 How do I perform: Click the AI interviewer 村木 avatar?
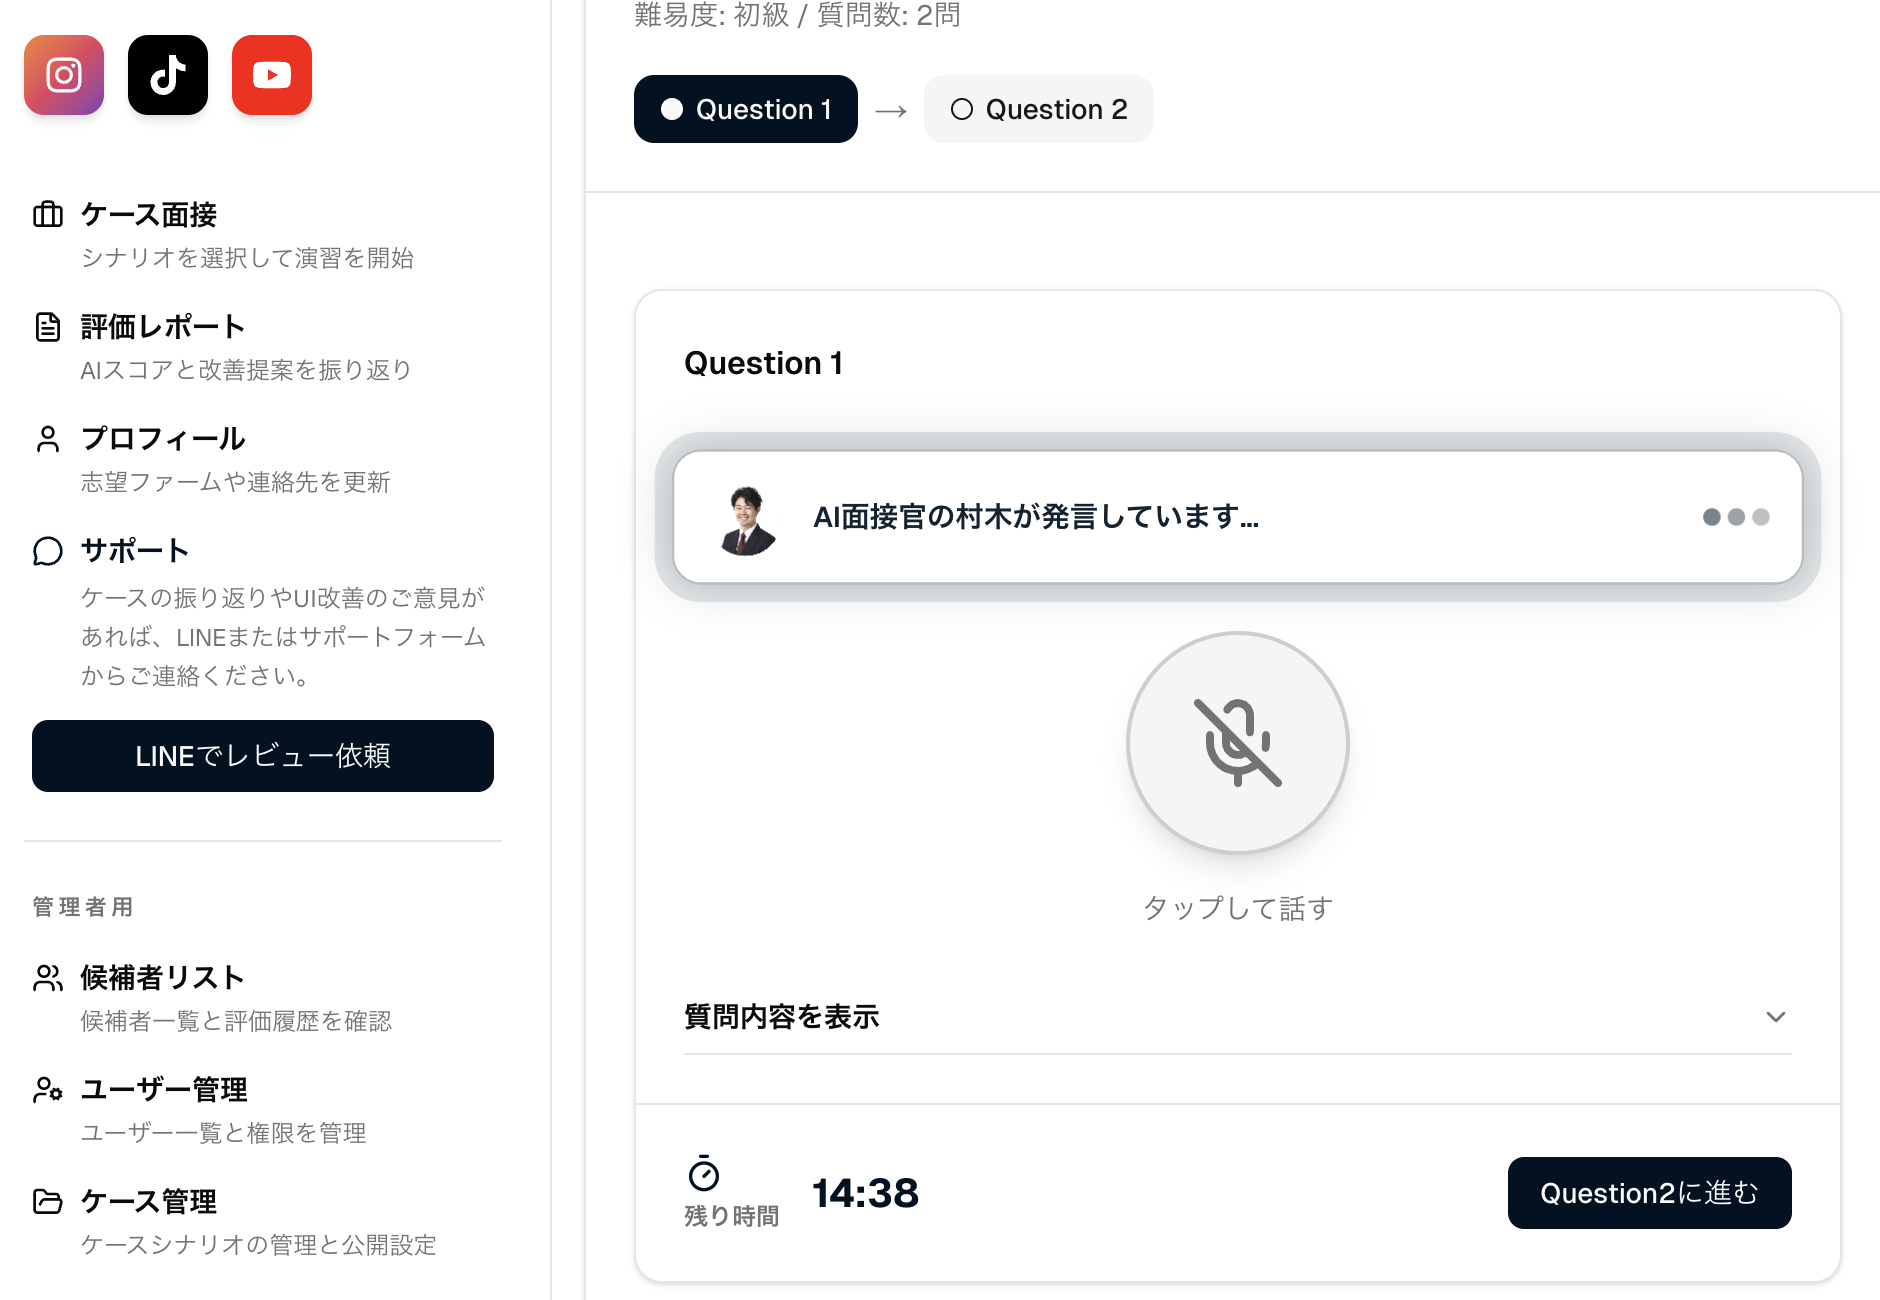point(746,518)
